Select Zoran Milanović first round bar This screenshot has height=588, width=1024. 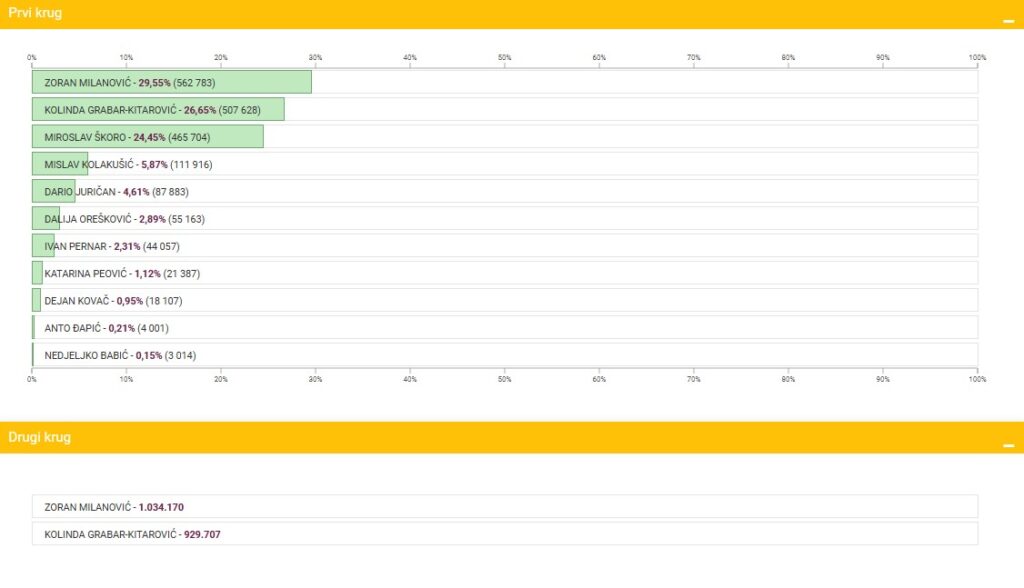pos(171,82)
